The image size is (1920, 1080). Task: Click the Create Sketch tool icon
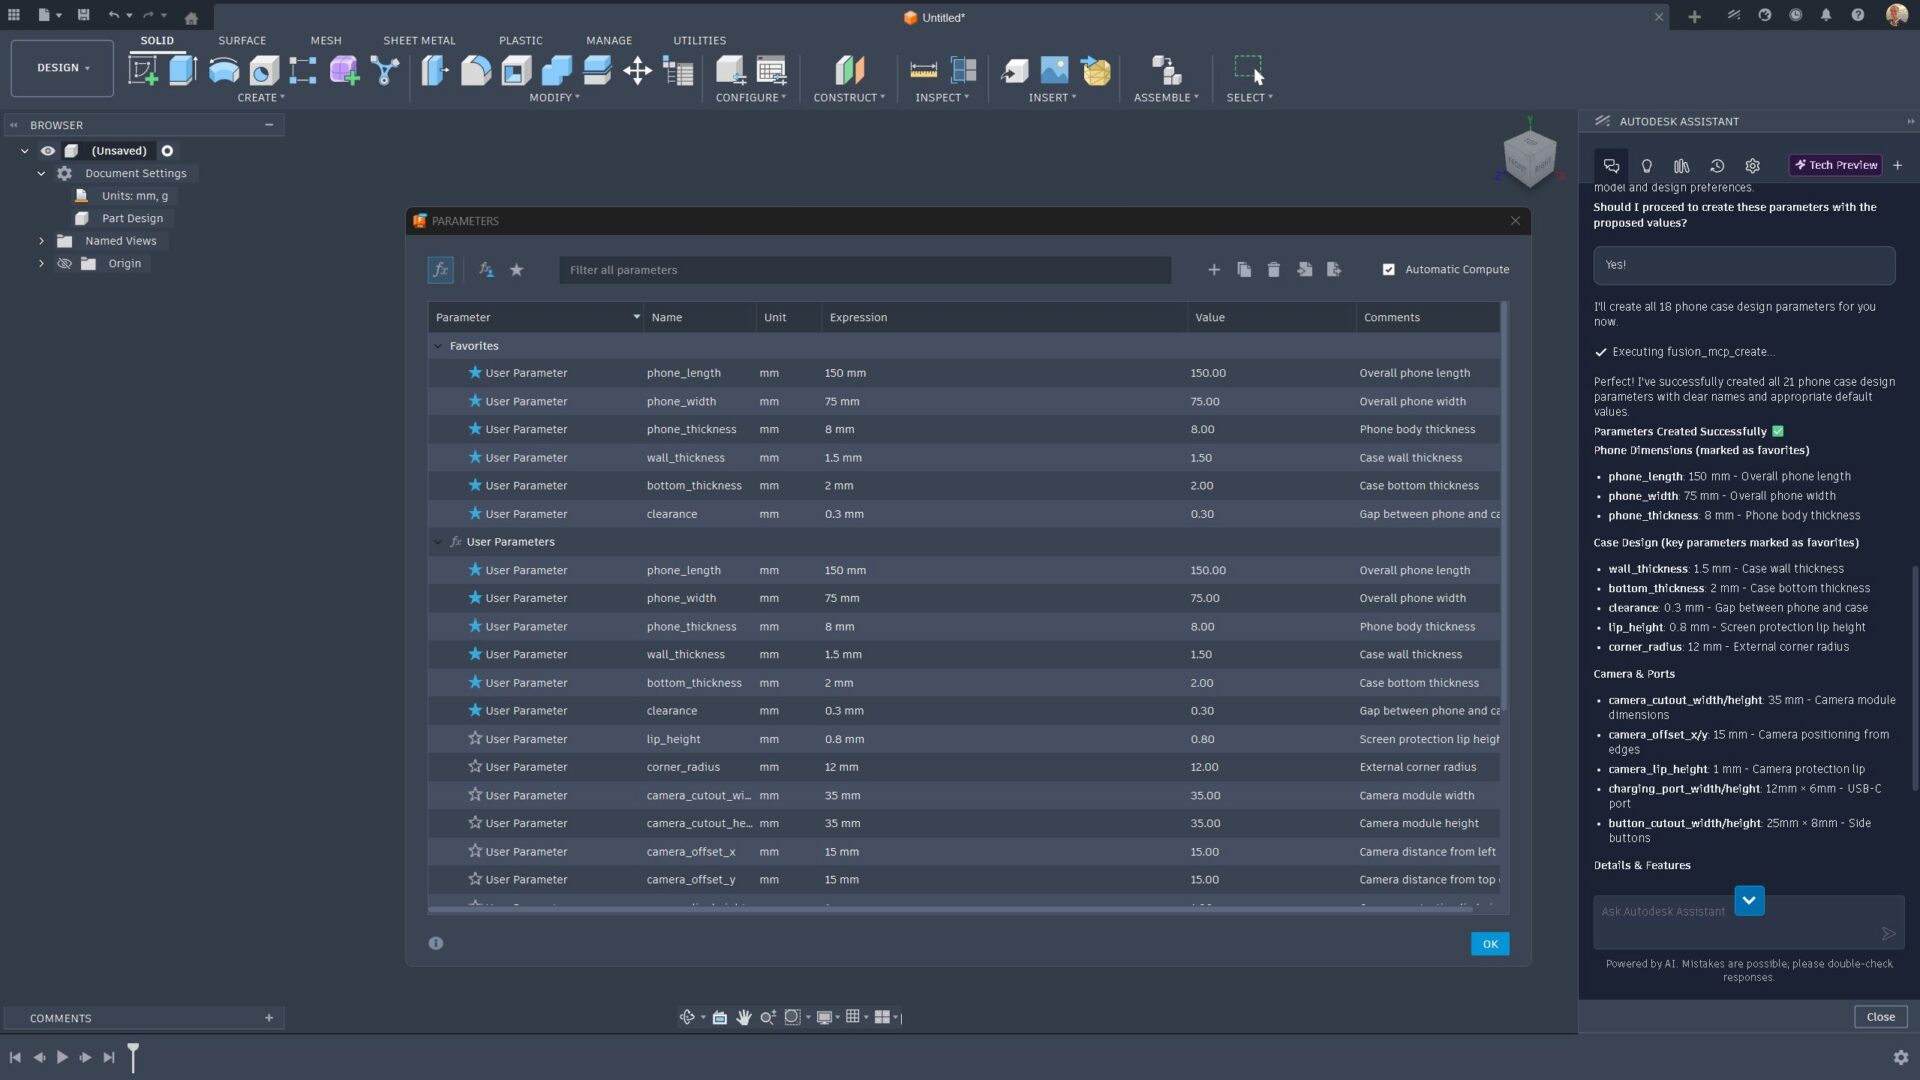click(x=143, y=70)
